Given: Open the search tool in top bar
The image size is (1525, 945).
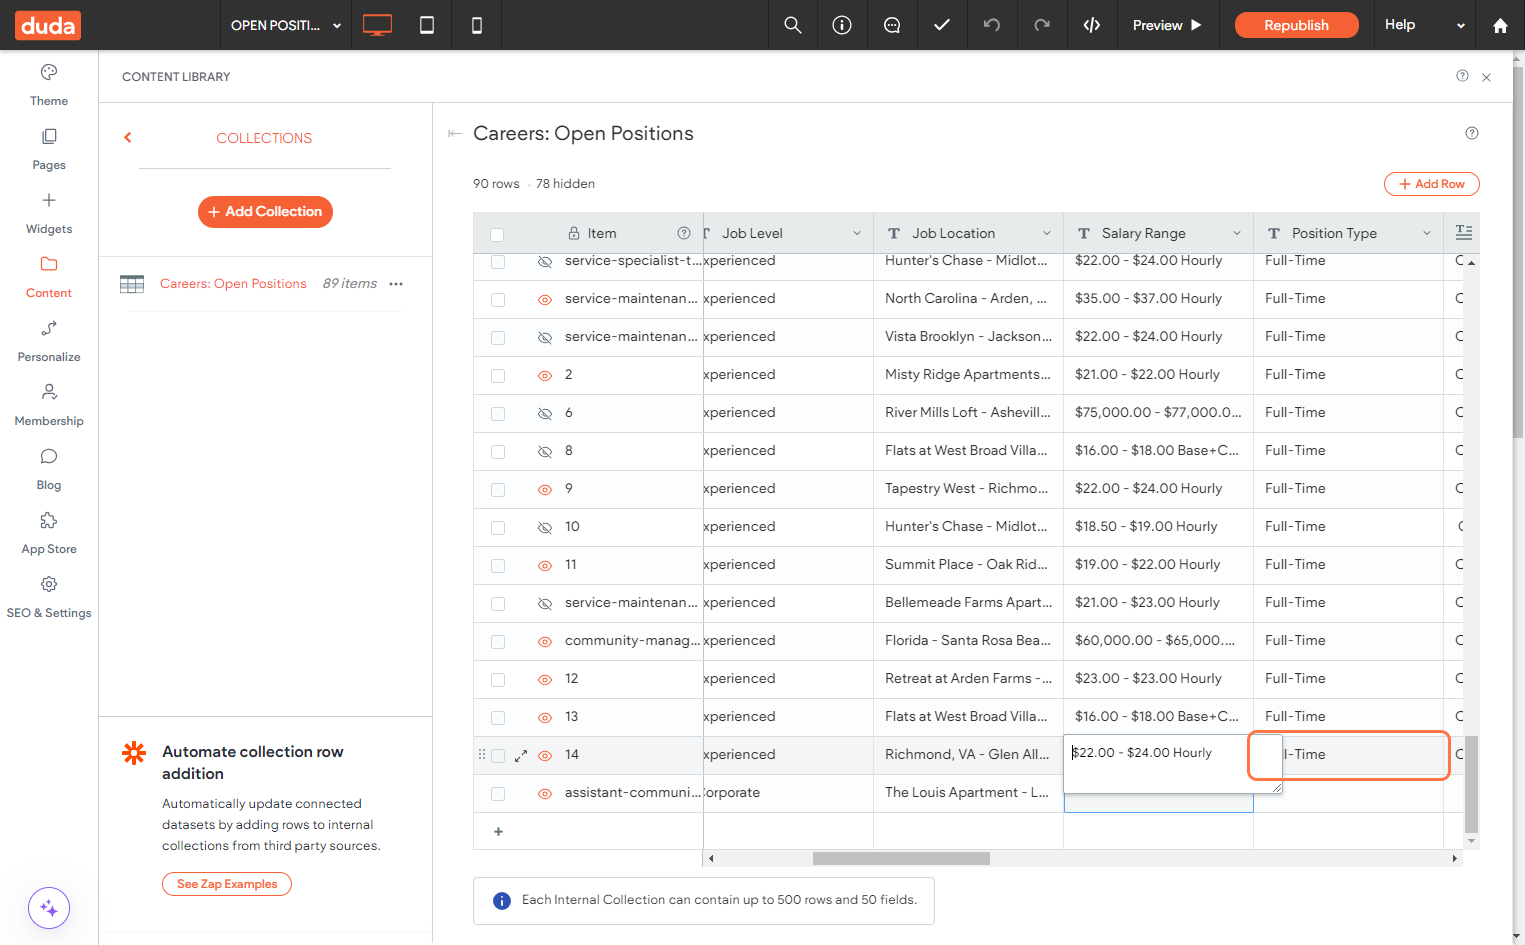Looking at the screenshot, I should [x=793, y=25].
